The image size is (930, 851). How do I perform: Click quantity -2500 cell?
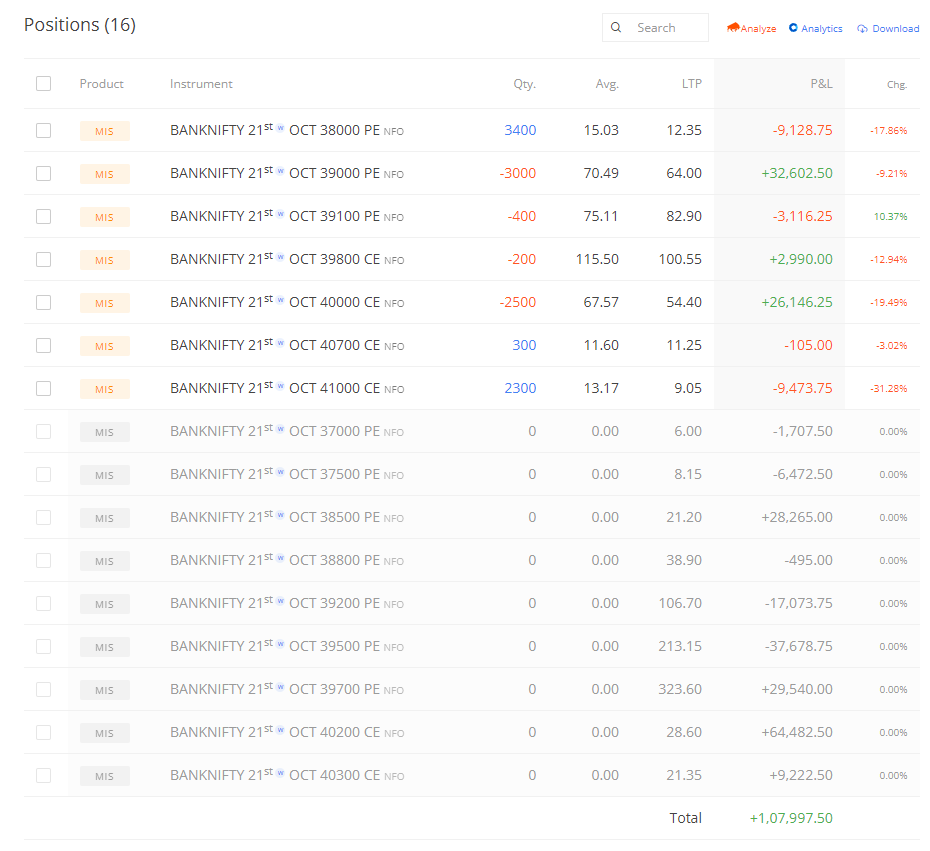(x=518, y=302)
